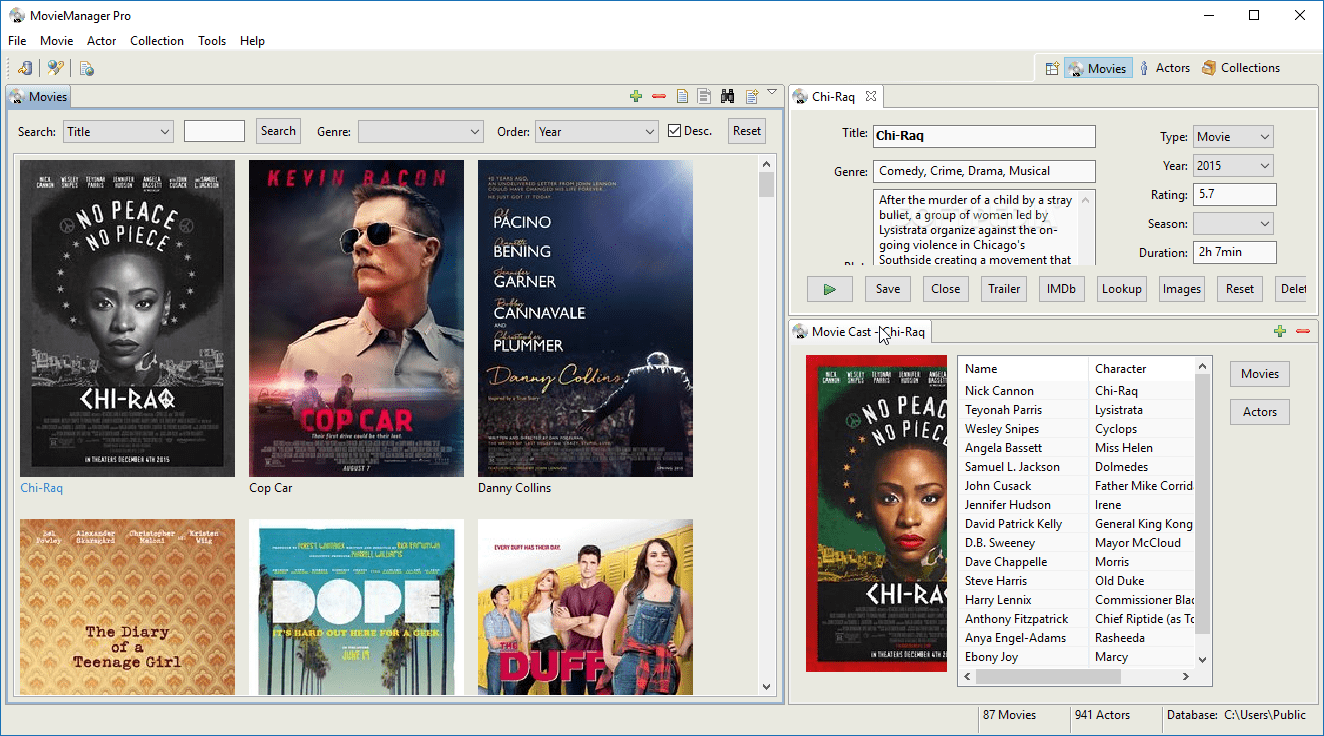
Task: Select the Cop Car movie poster
Action: coord(356,319)
